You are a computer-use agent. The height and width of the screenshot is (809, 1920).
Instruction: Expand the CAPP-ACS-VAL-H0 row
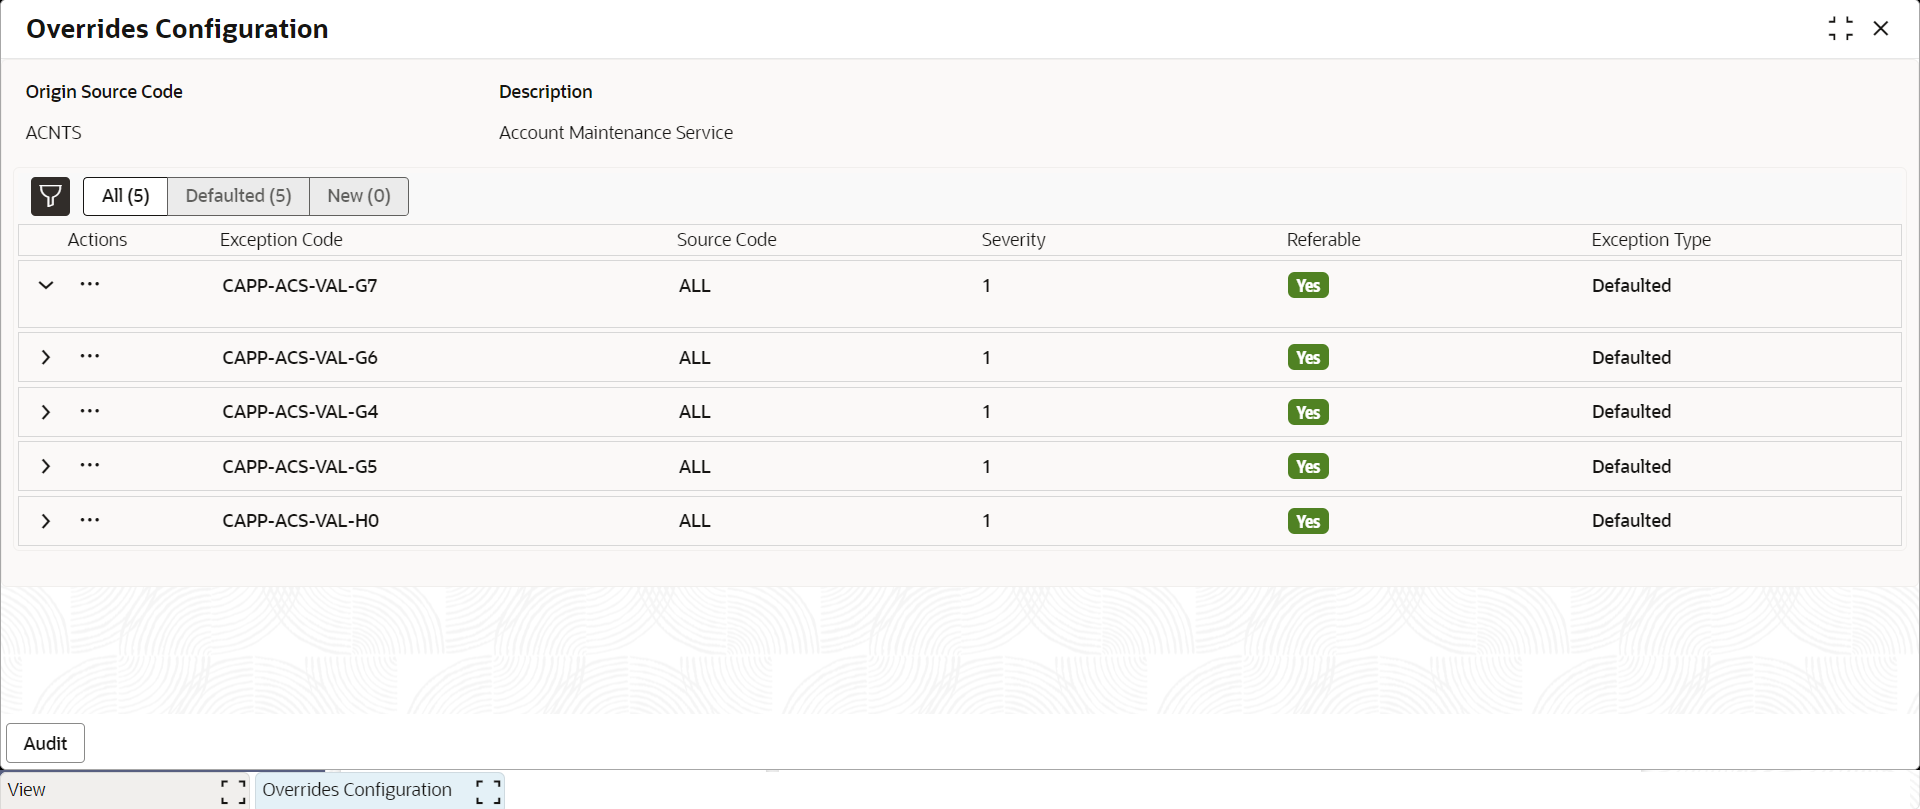tap(46, 521)
